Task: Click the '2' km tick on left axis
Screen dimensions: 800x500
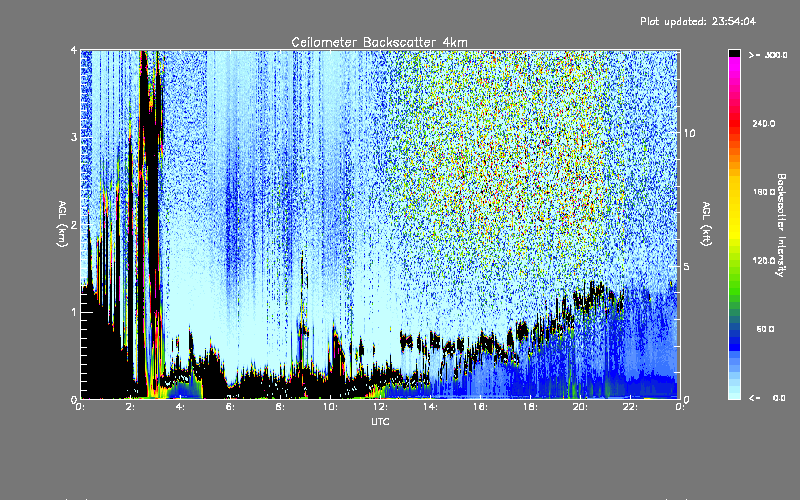Action: point(73,224)
